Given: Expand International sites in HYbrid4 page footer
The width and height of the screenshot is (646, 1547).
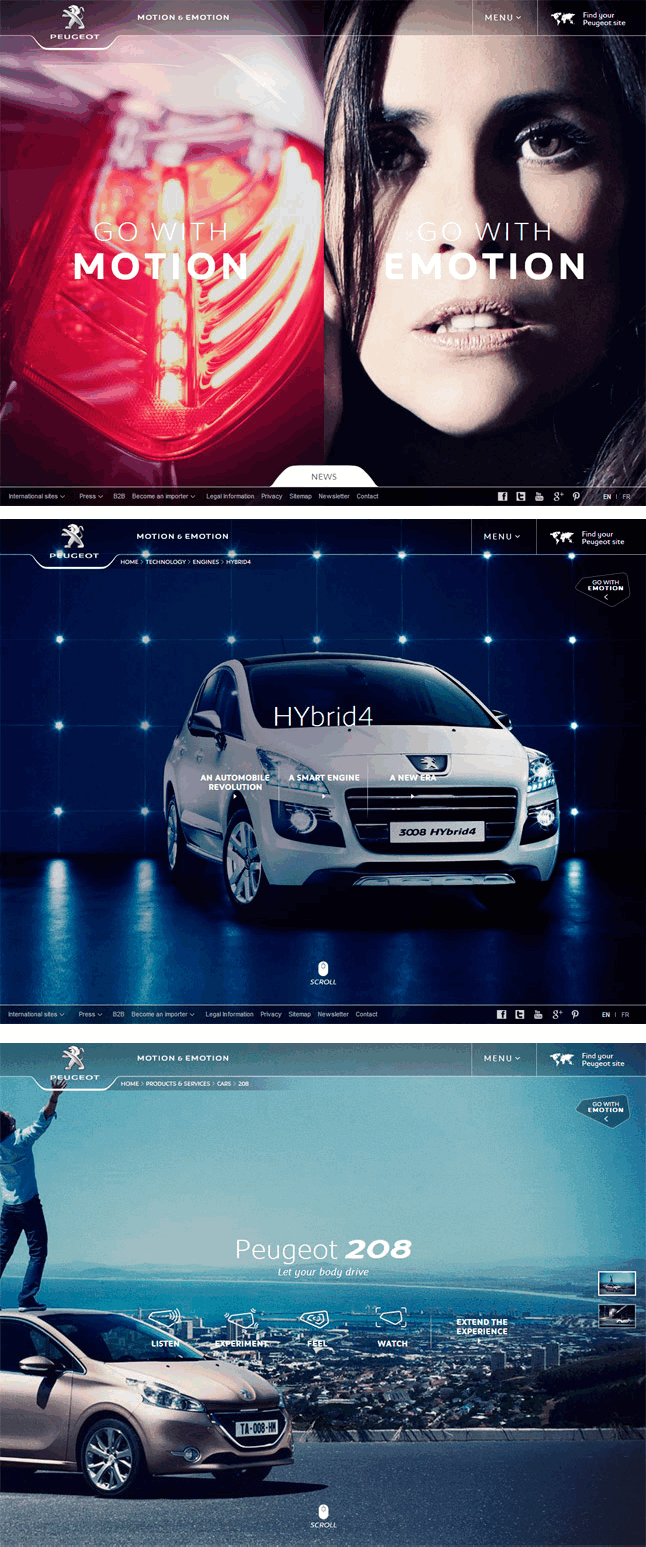Looking at the screenshot, I should tap(36, 1014).
